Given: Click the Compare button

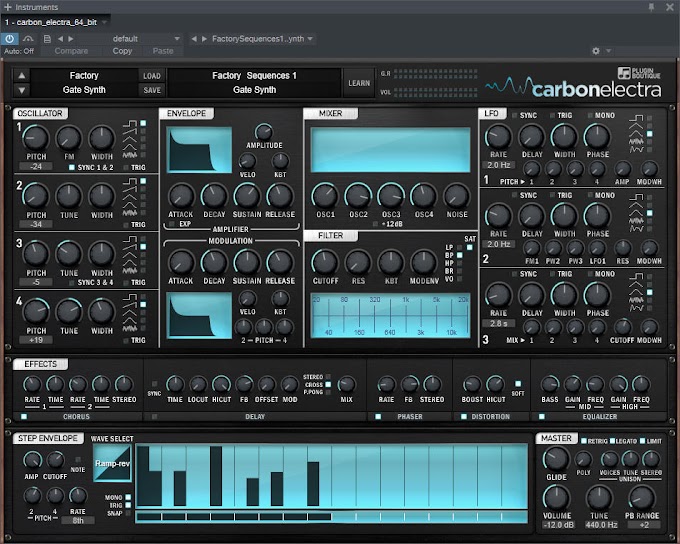Looking at the screenshot, I should pyautogui.click(x=71, y=51).
